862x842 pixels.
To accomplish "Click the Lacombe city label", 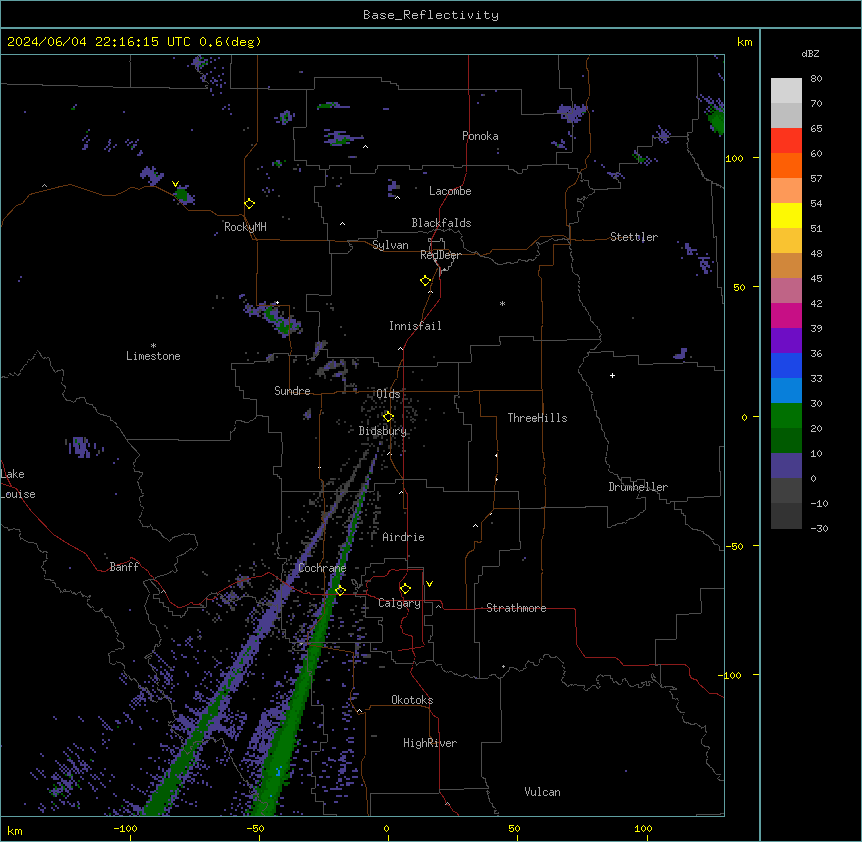I will click(x=450, y=191).
